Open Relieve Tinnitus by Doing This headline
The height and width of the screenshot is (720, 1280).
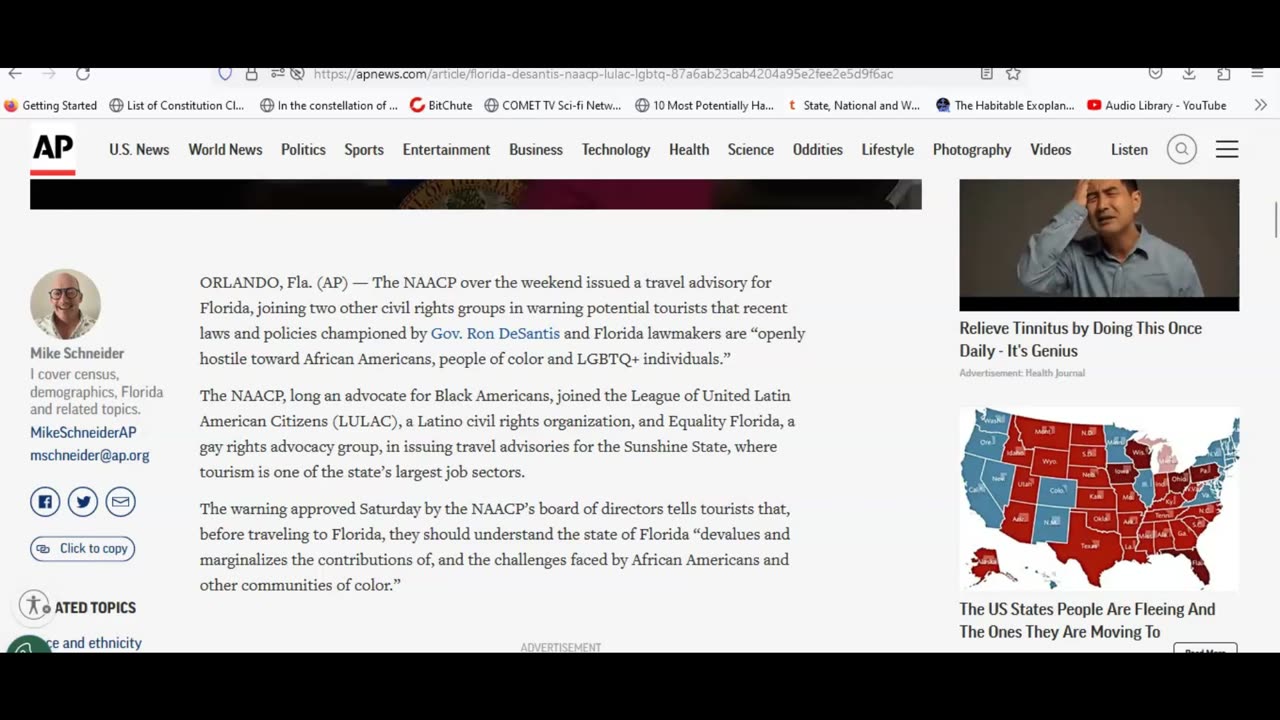point(1080,339)
